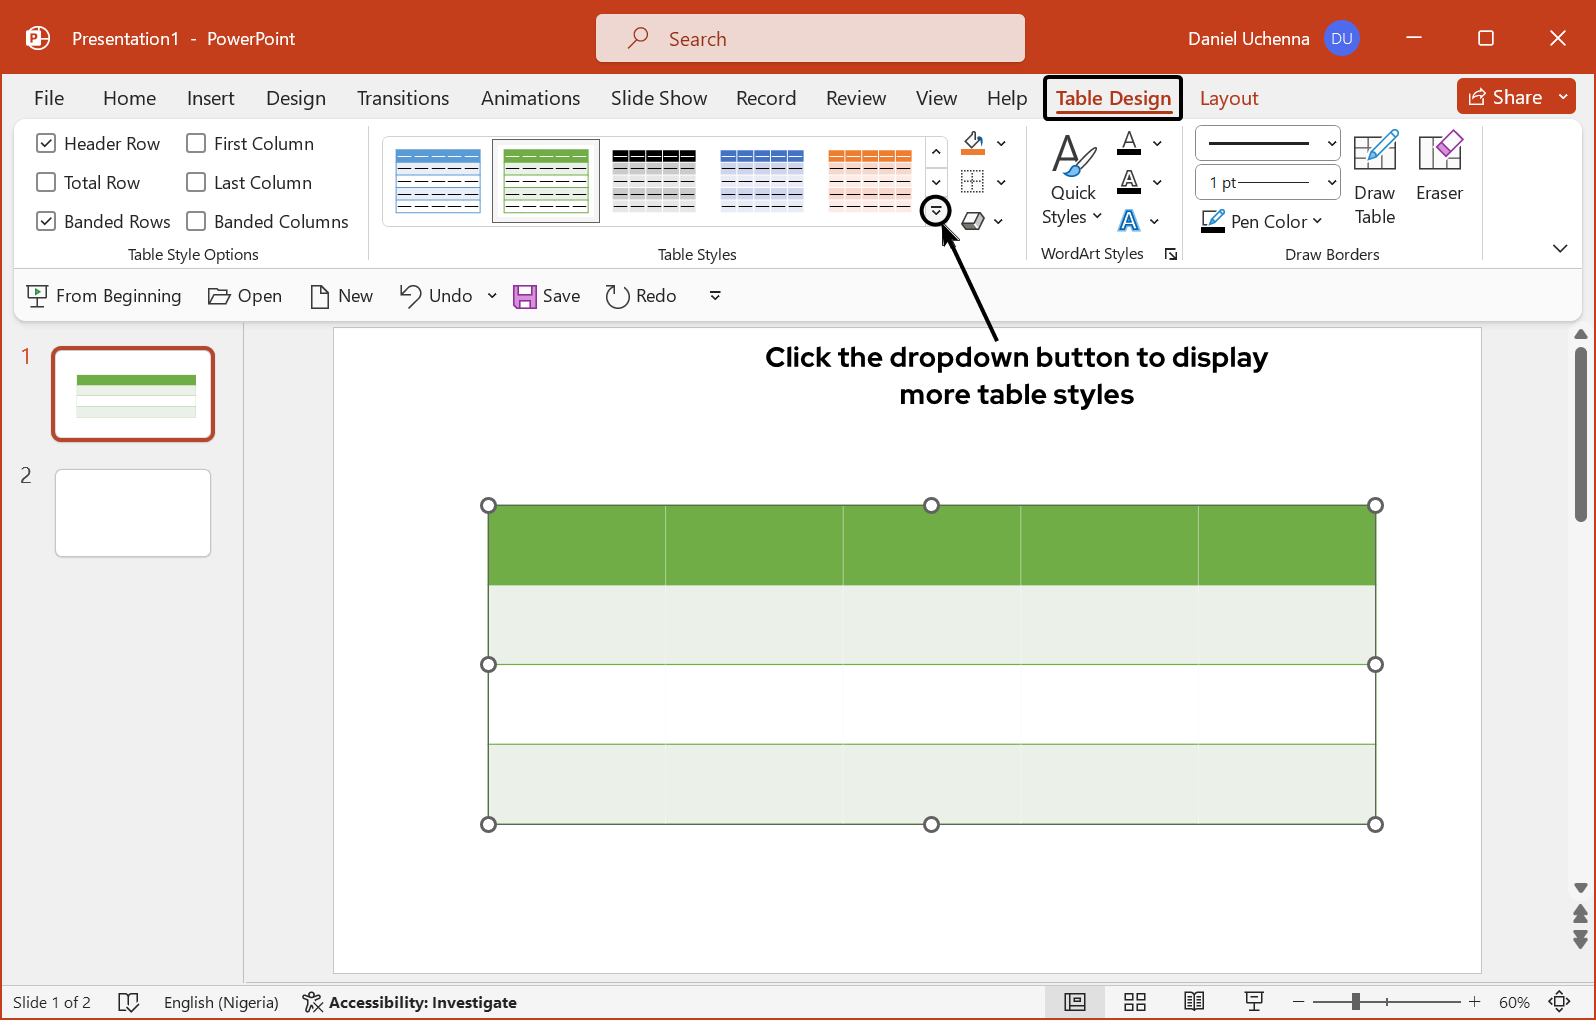Open the Pen Color dropdown
The width and height of the screenshot is (1596, 1020).
click(x=1262, y=221)
